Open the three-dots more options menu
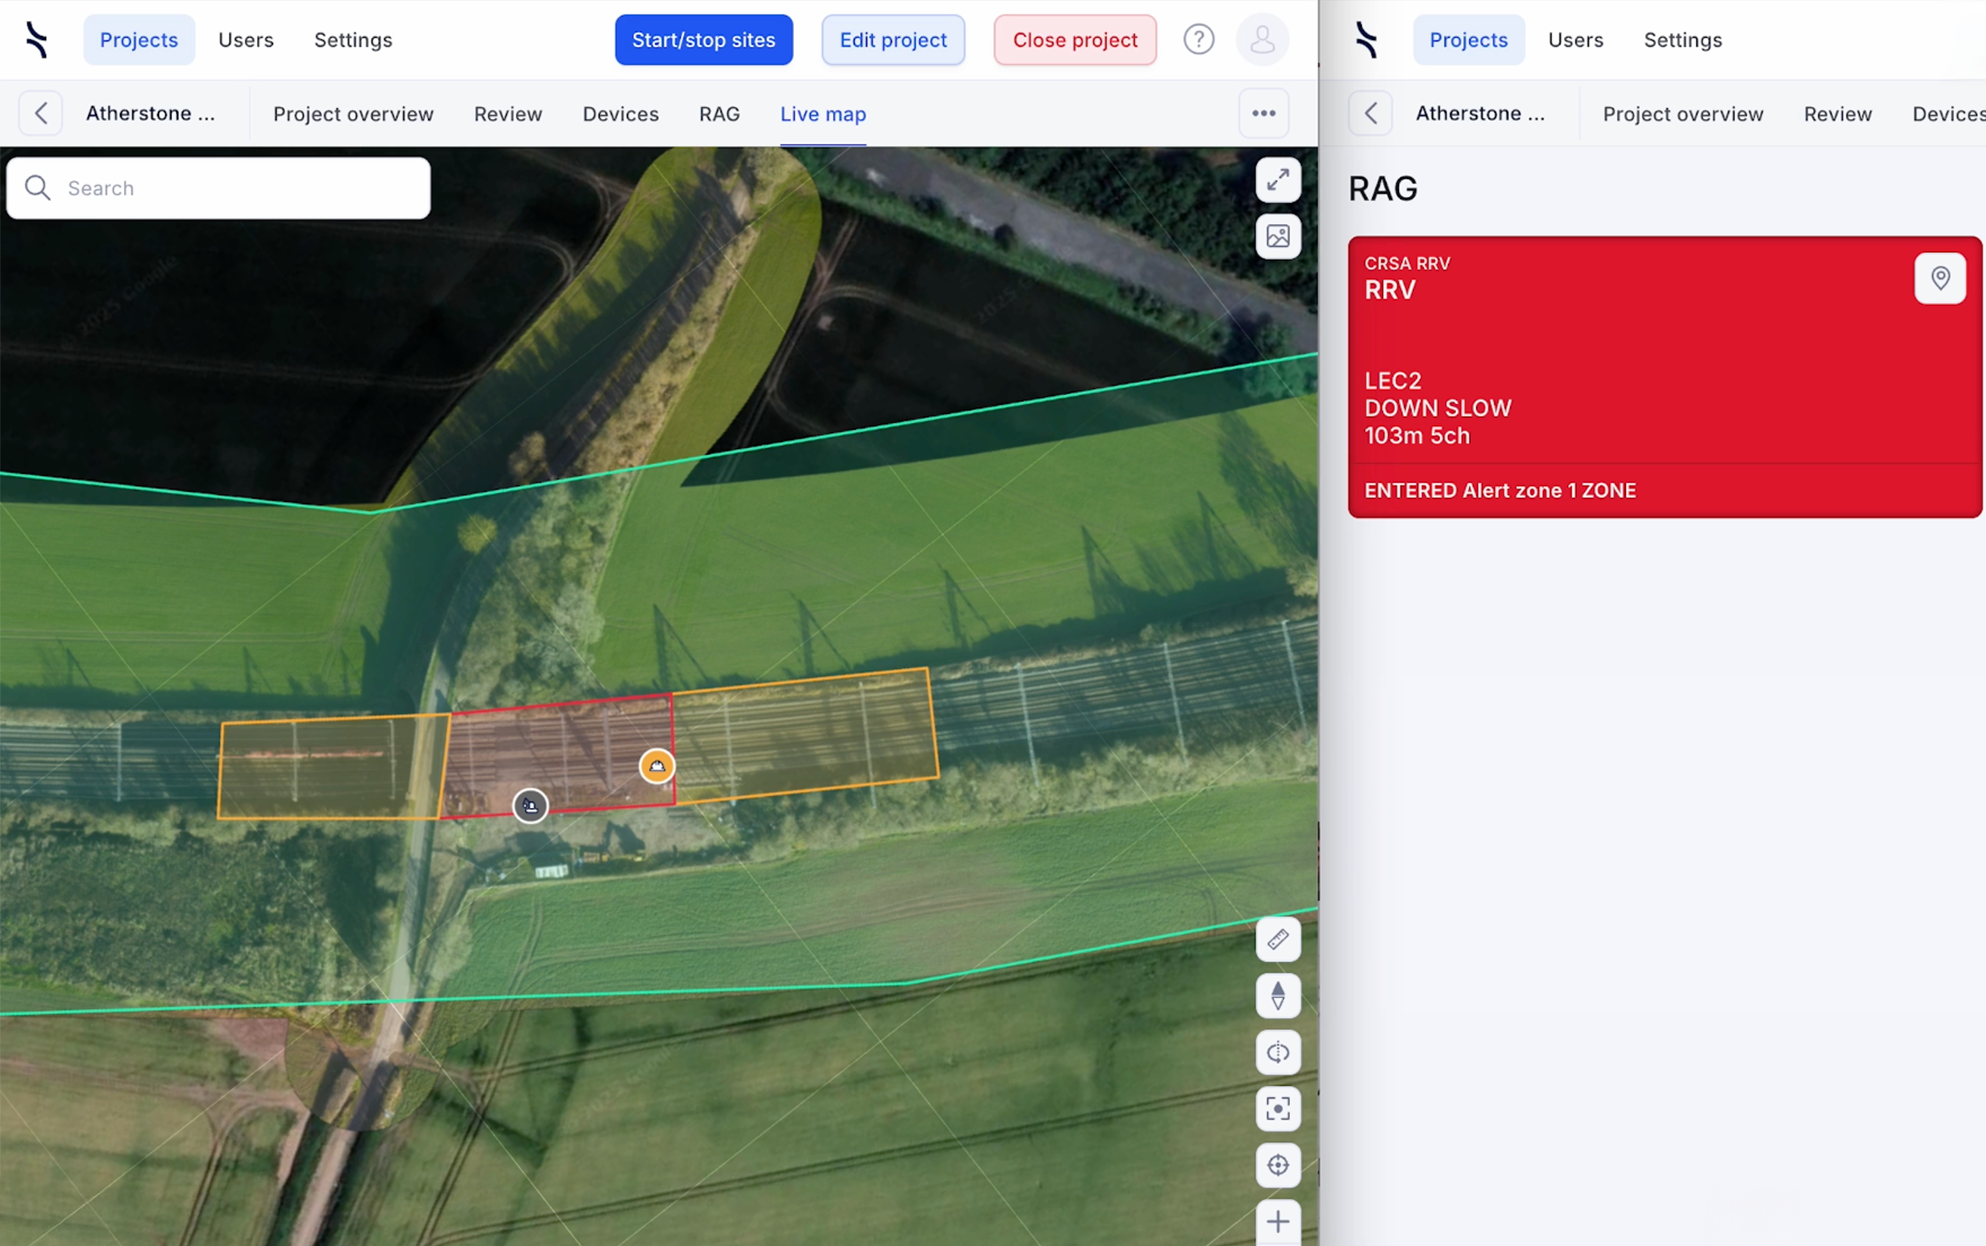 [1263, 113]
